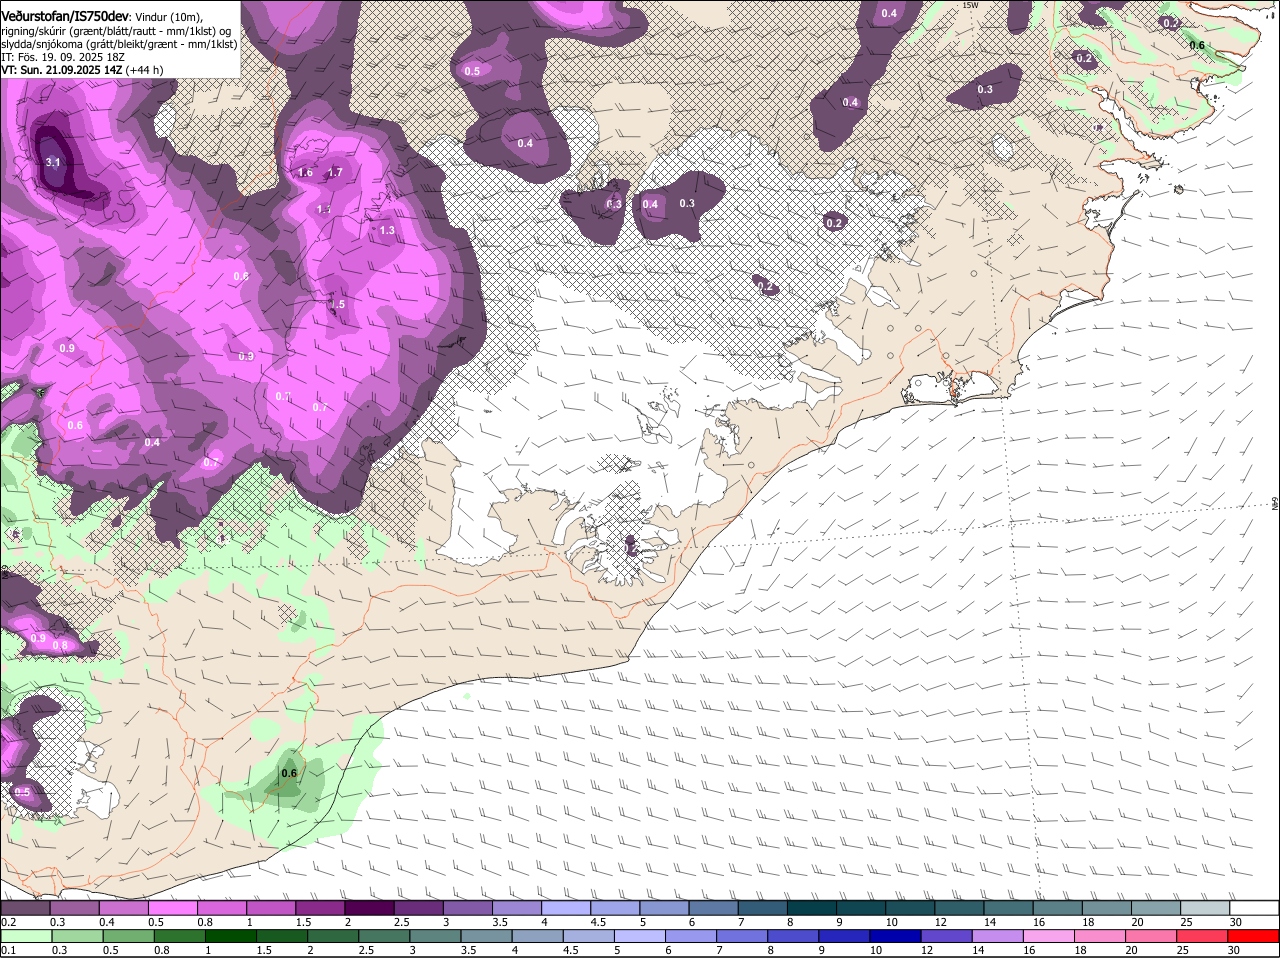Pick deep blue lower swatch labeled 10
This screenshot has width=1280, height=958.
(x=894, y=936)
